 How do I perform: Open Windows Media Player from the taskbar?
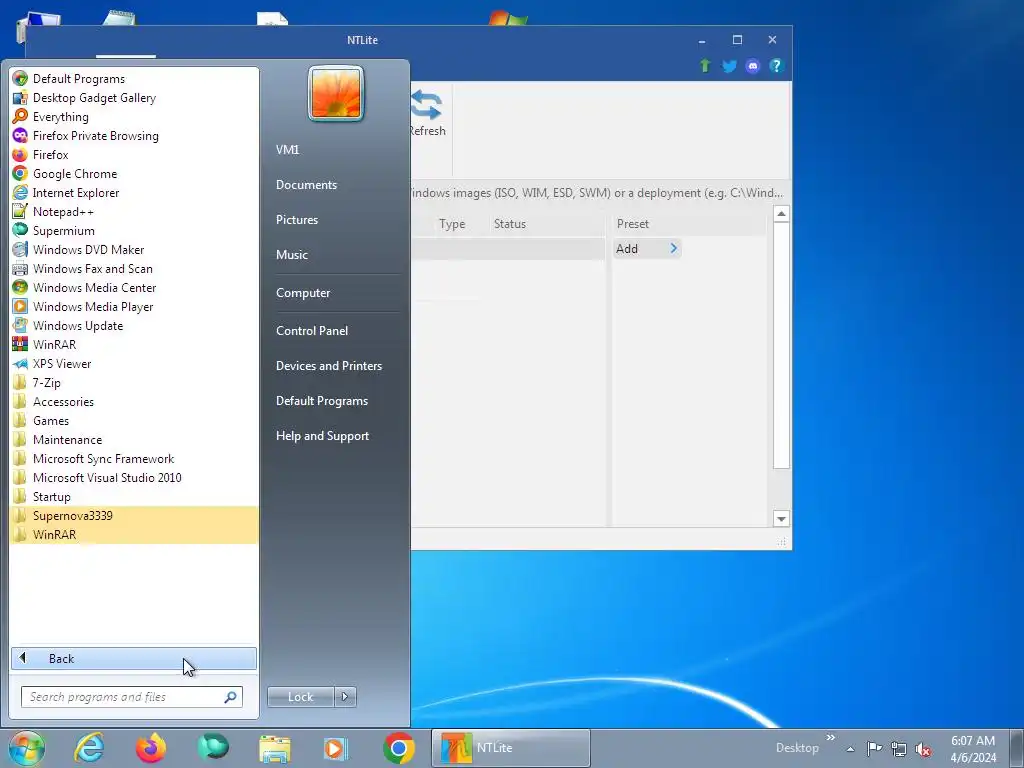pyautogui.click(x=336, y=748)
